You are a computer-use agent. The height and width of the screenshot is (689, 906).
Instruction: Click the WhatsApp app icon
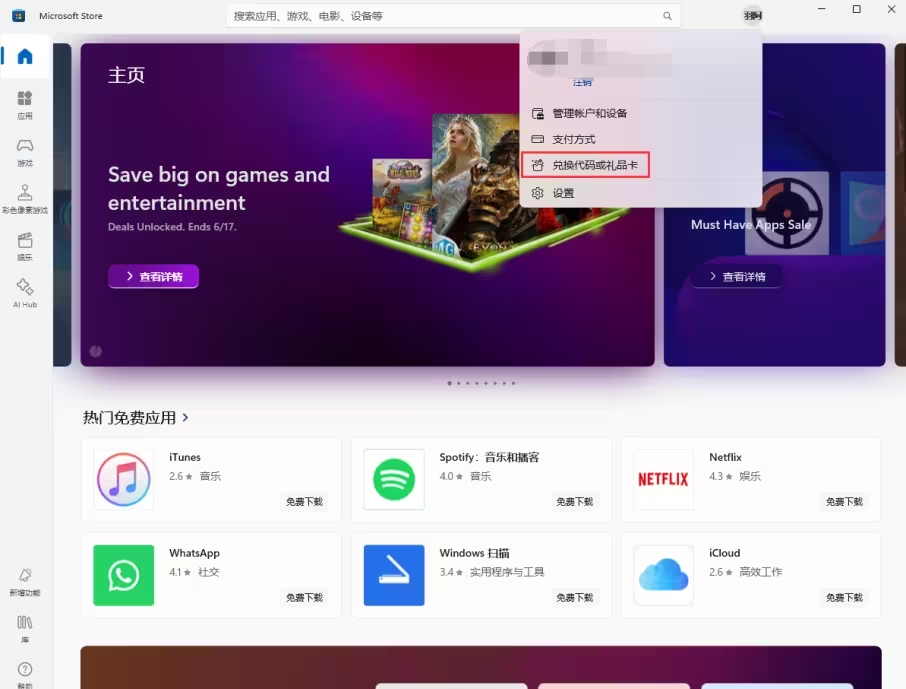[x=124, y=575]
